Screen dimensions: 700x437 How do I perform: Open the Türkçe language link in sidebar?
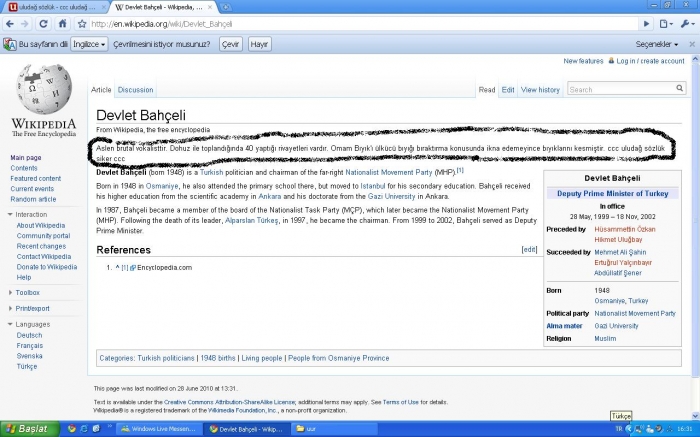point(27,366)
